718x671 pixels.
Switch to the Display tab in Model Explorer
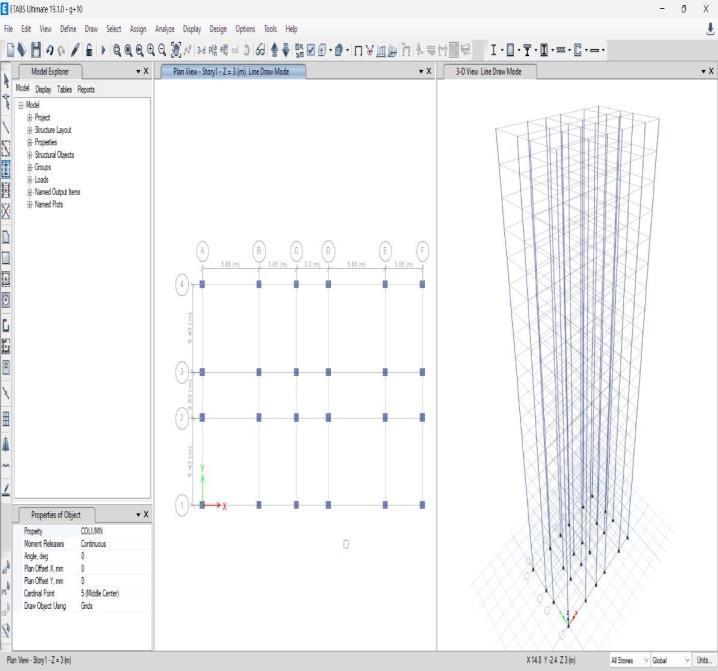pyautogui.click(x=43, y=89)
